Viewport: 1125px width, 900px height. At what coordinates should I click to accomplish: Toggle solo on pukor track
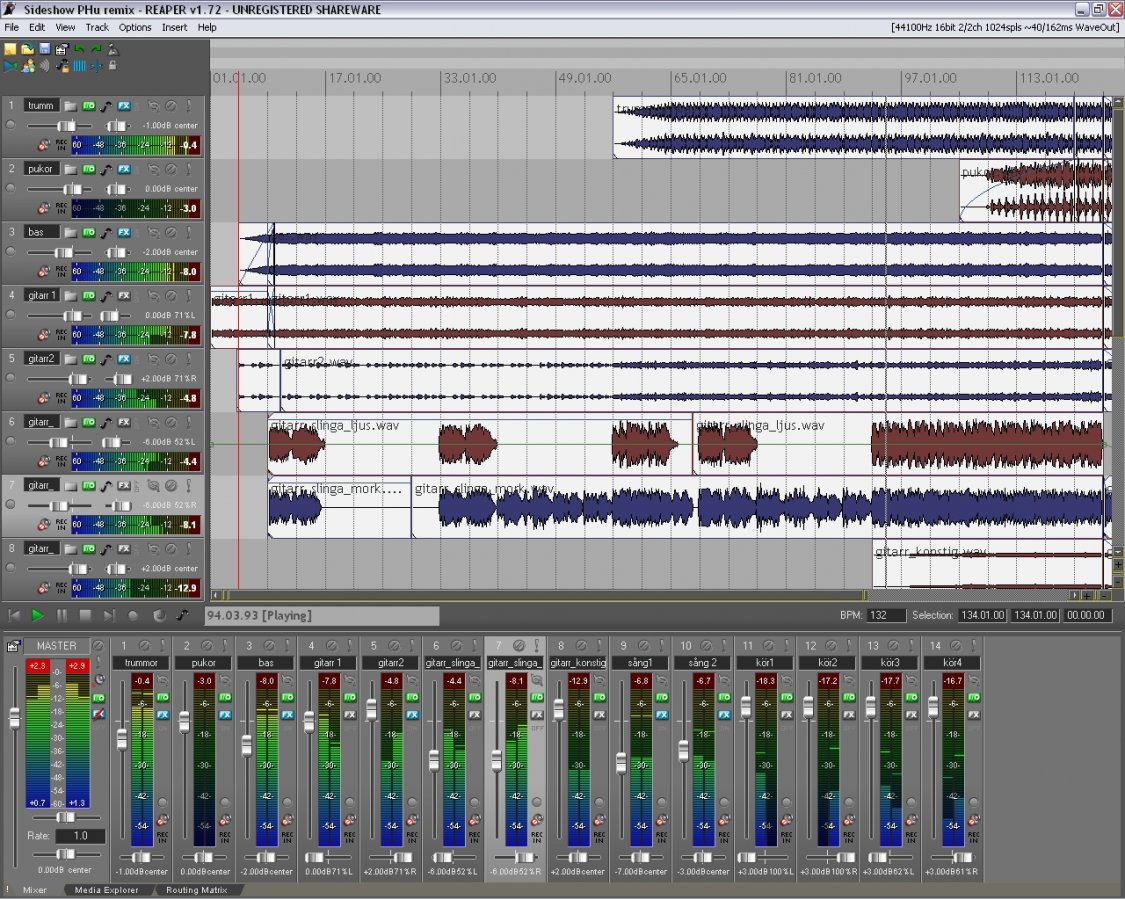click(x=188, y=169)
